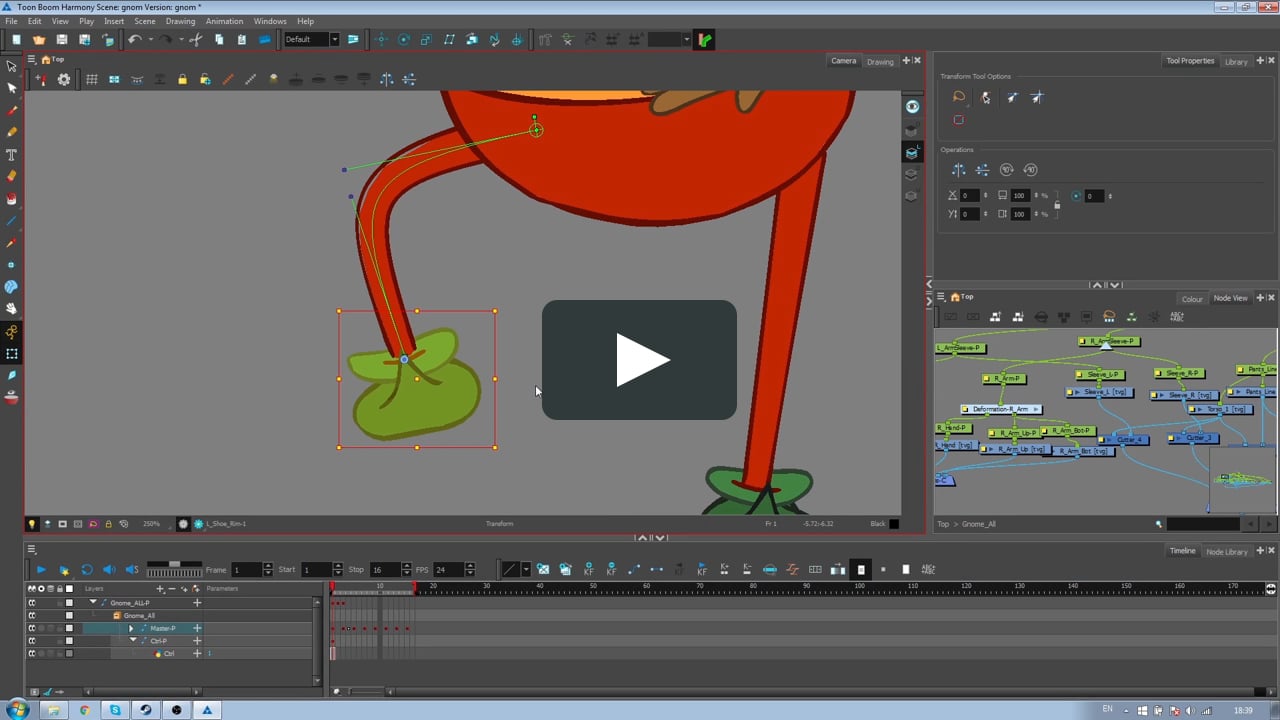Screen dimensions: 1280x720
Task: Switch to the Colour tab
Action: (x=1193, y=299)
